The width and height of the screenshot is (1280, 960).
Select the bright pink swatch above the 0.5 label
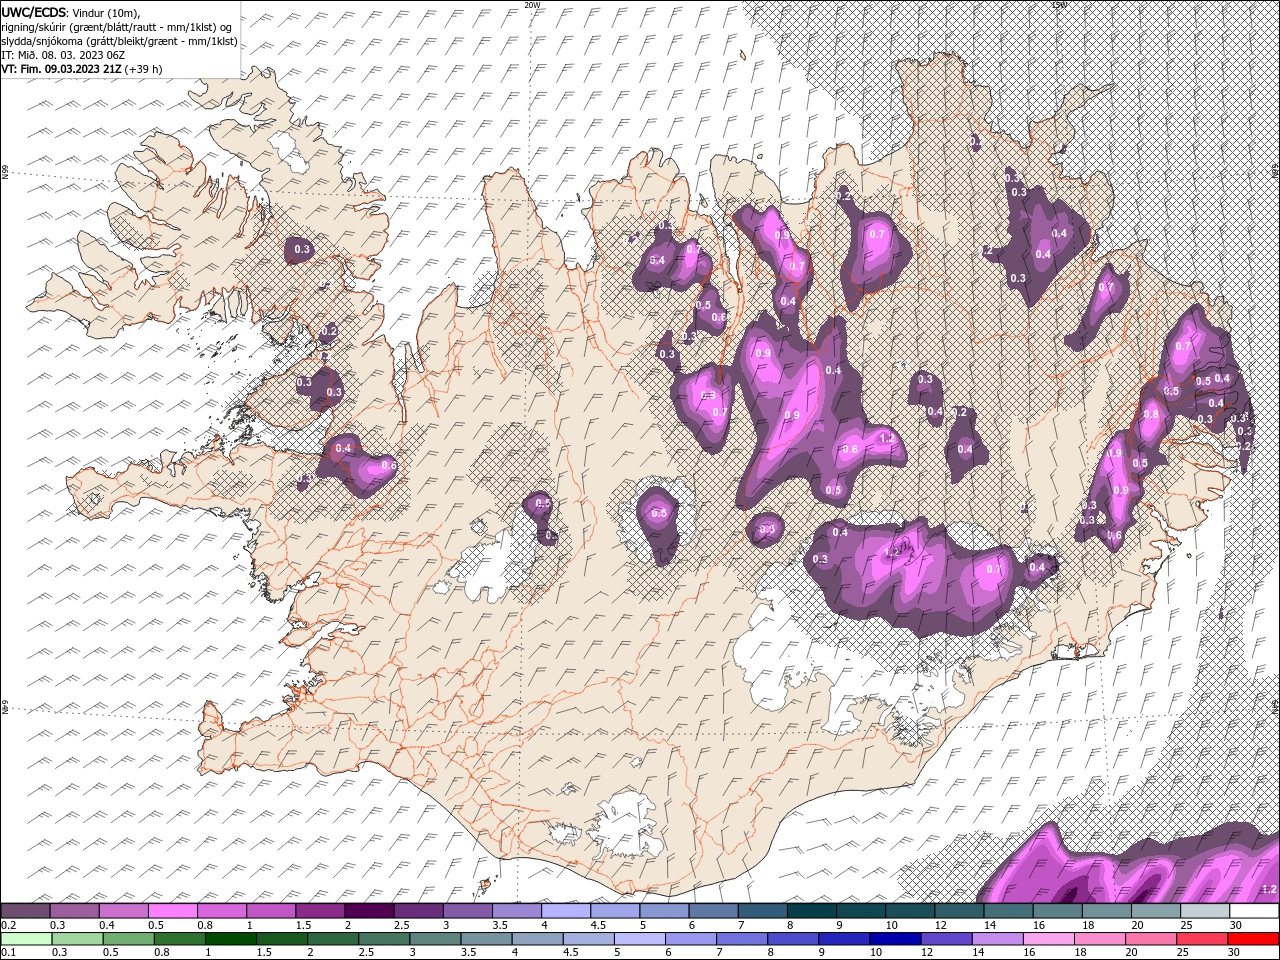point(172,911)
